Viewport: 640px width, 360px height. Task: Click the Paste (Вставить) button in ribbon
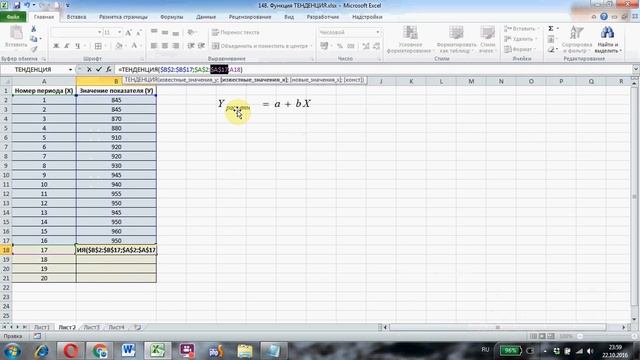16,37
